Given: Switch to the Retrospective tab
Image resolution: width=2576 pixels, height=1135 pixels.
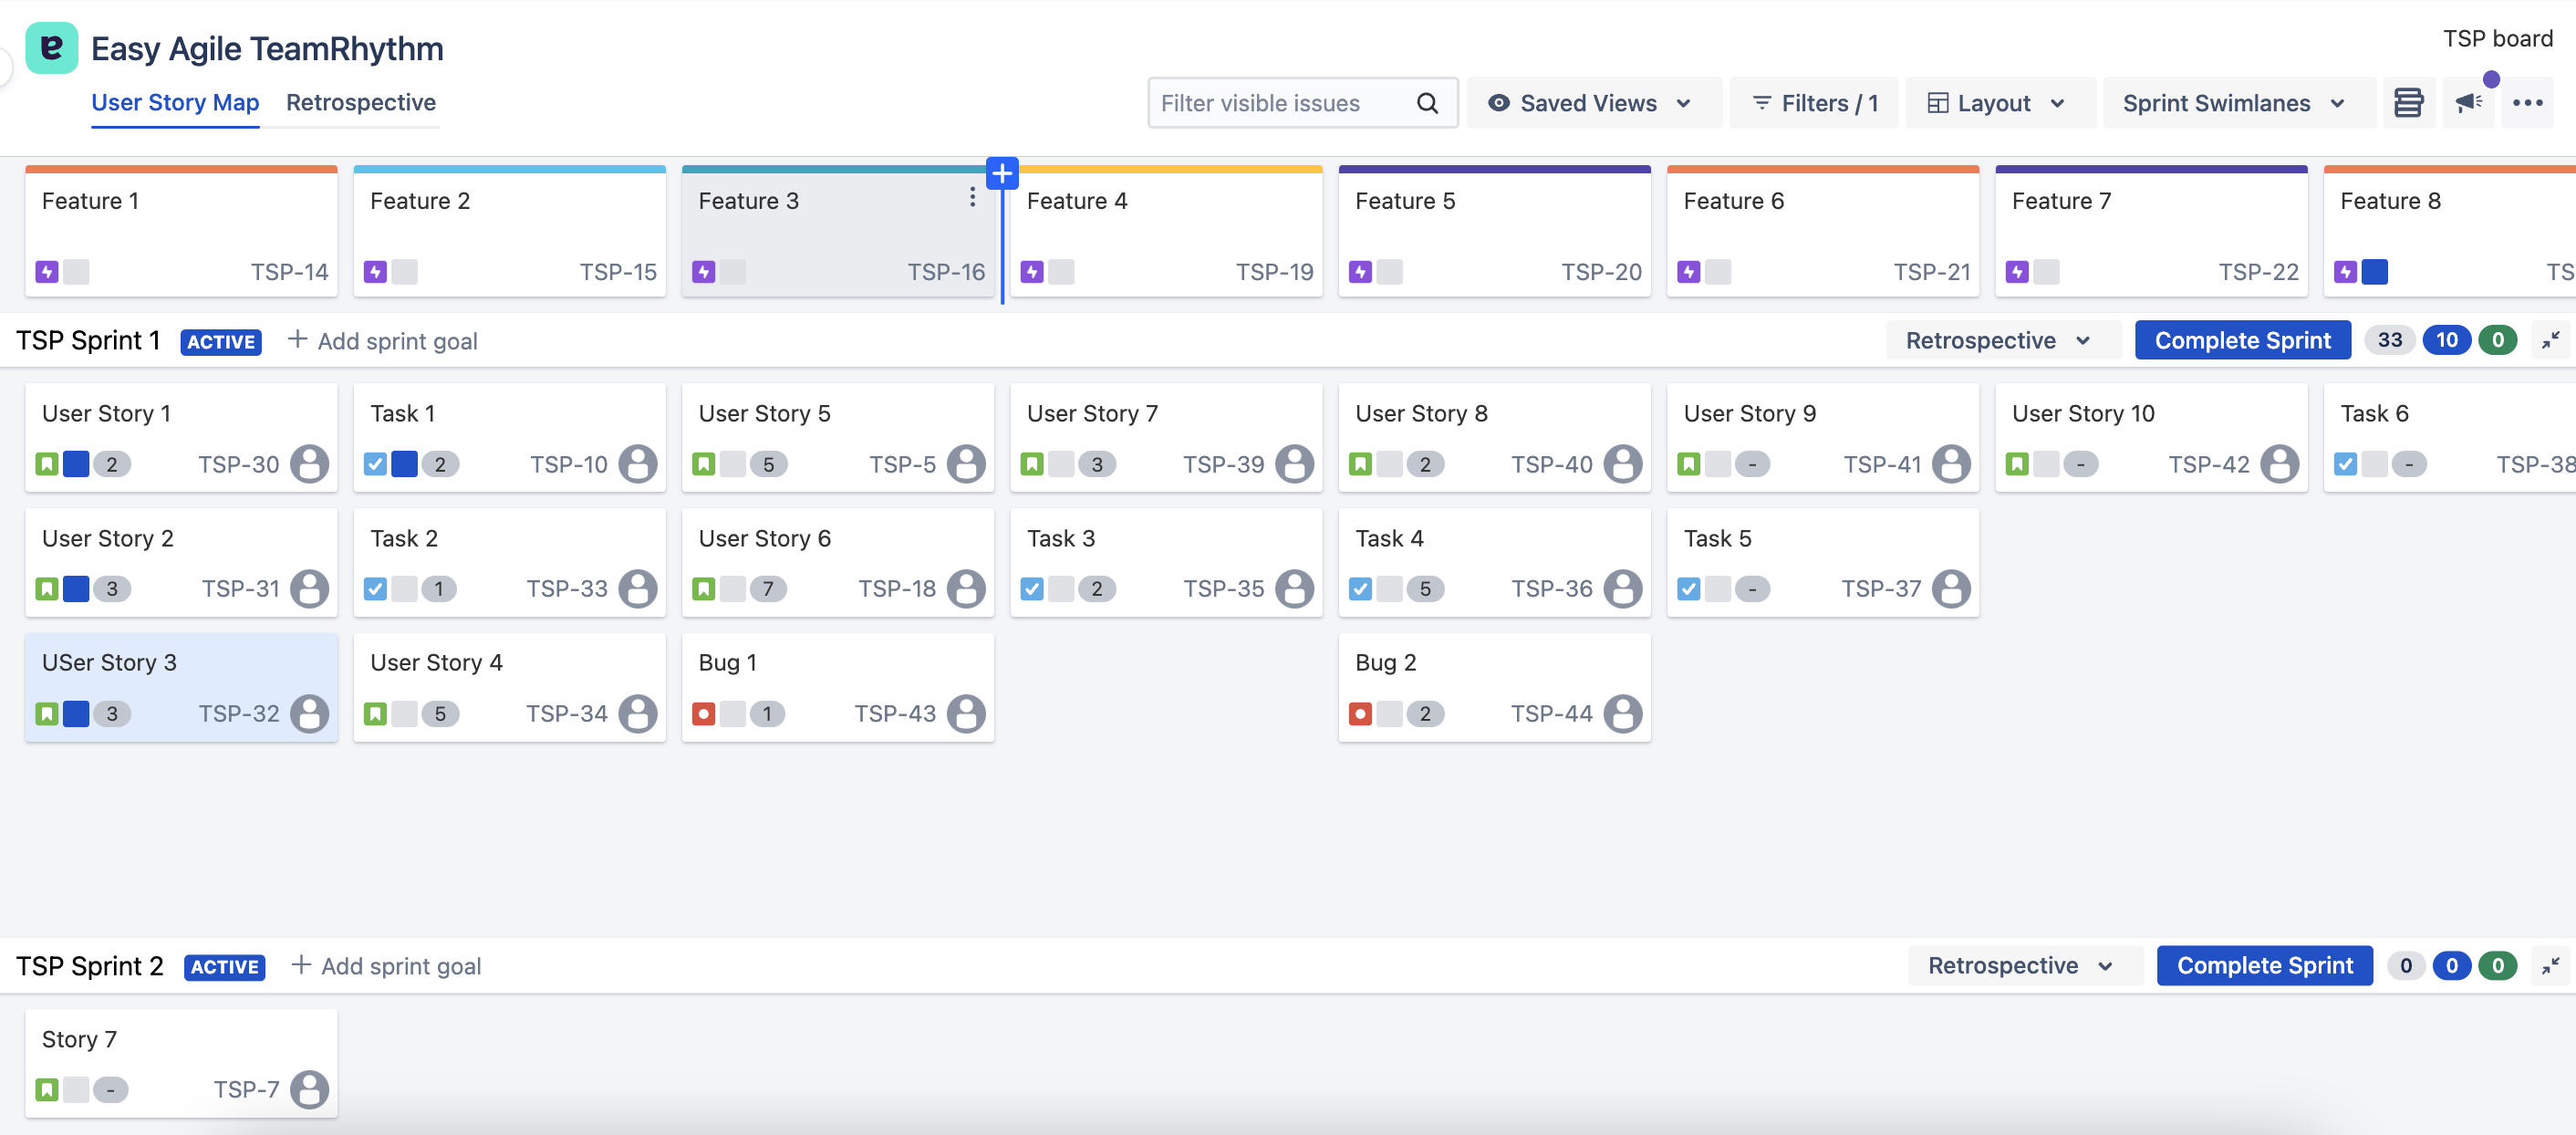Looking at the screenshot, I should 360,102.
